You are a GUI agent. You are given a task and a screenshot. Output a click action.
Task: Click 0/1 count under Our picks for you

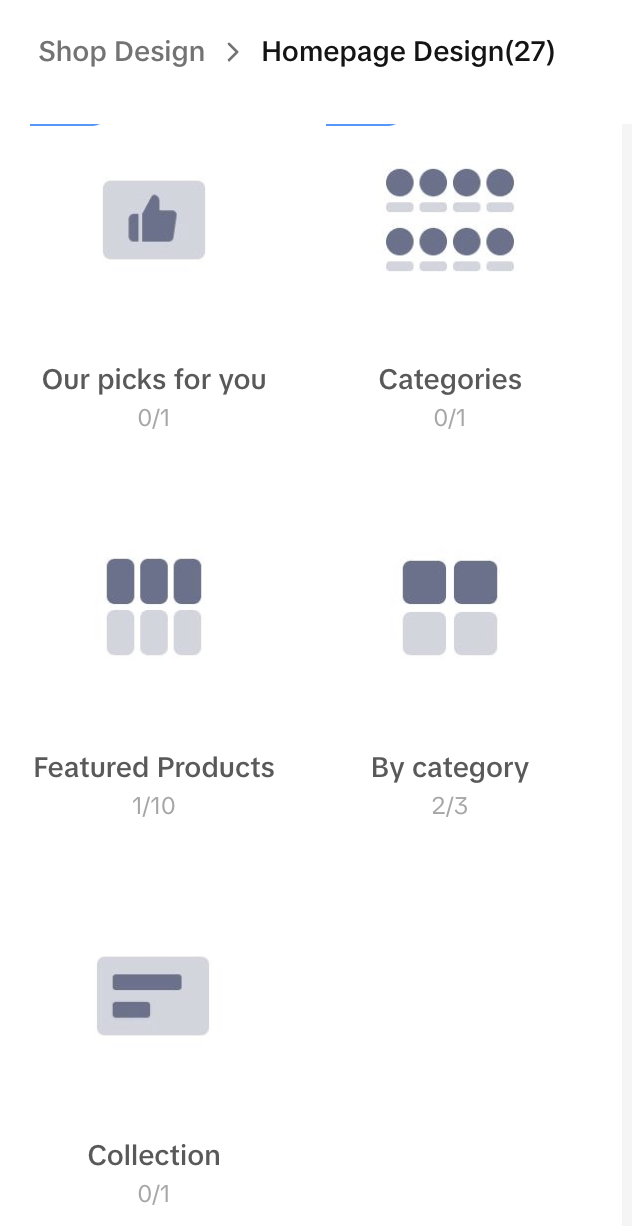coord(154,418)
